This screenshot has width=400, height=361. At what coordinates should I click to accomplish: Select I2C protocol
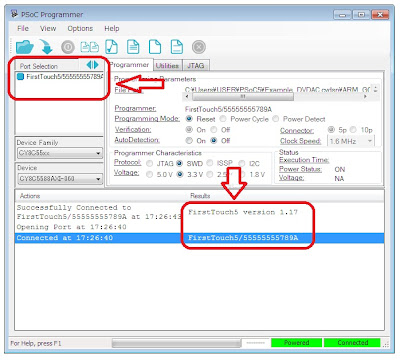pyautogui.click(x=242, y=163)
